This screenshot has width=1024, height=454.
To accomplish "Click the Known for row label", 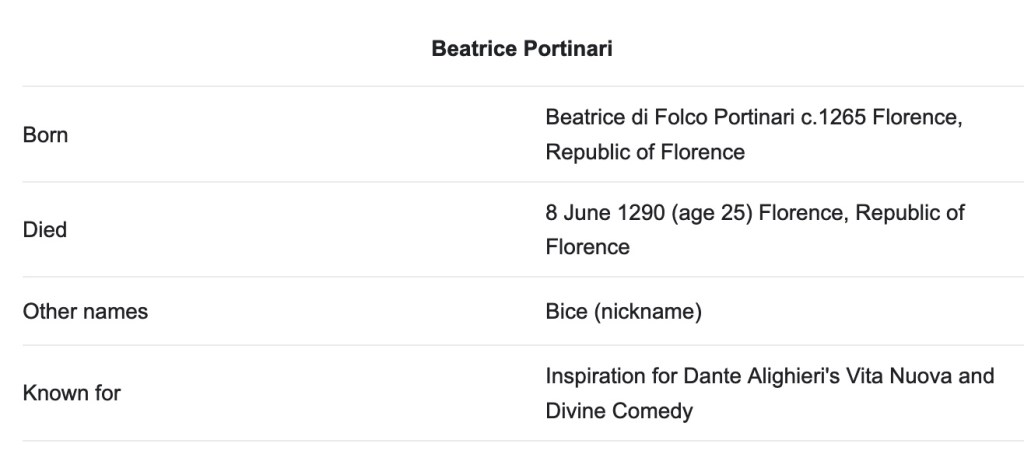I will click(71, 393).
